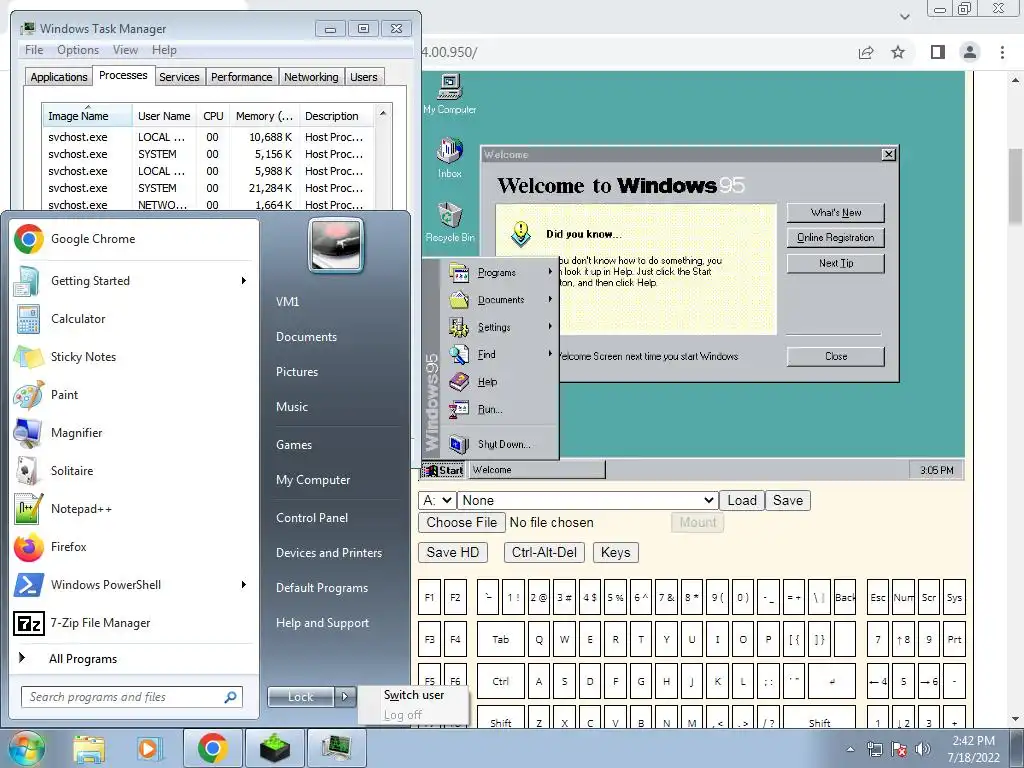
Task: Open Sticky Notes from Start menu
Action: (x=83, y=357)
